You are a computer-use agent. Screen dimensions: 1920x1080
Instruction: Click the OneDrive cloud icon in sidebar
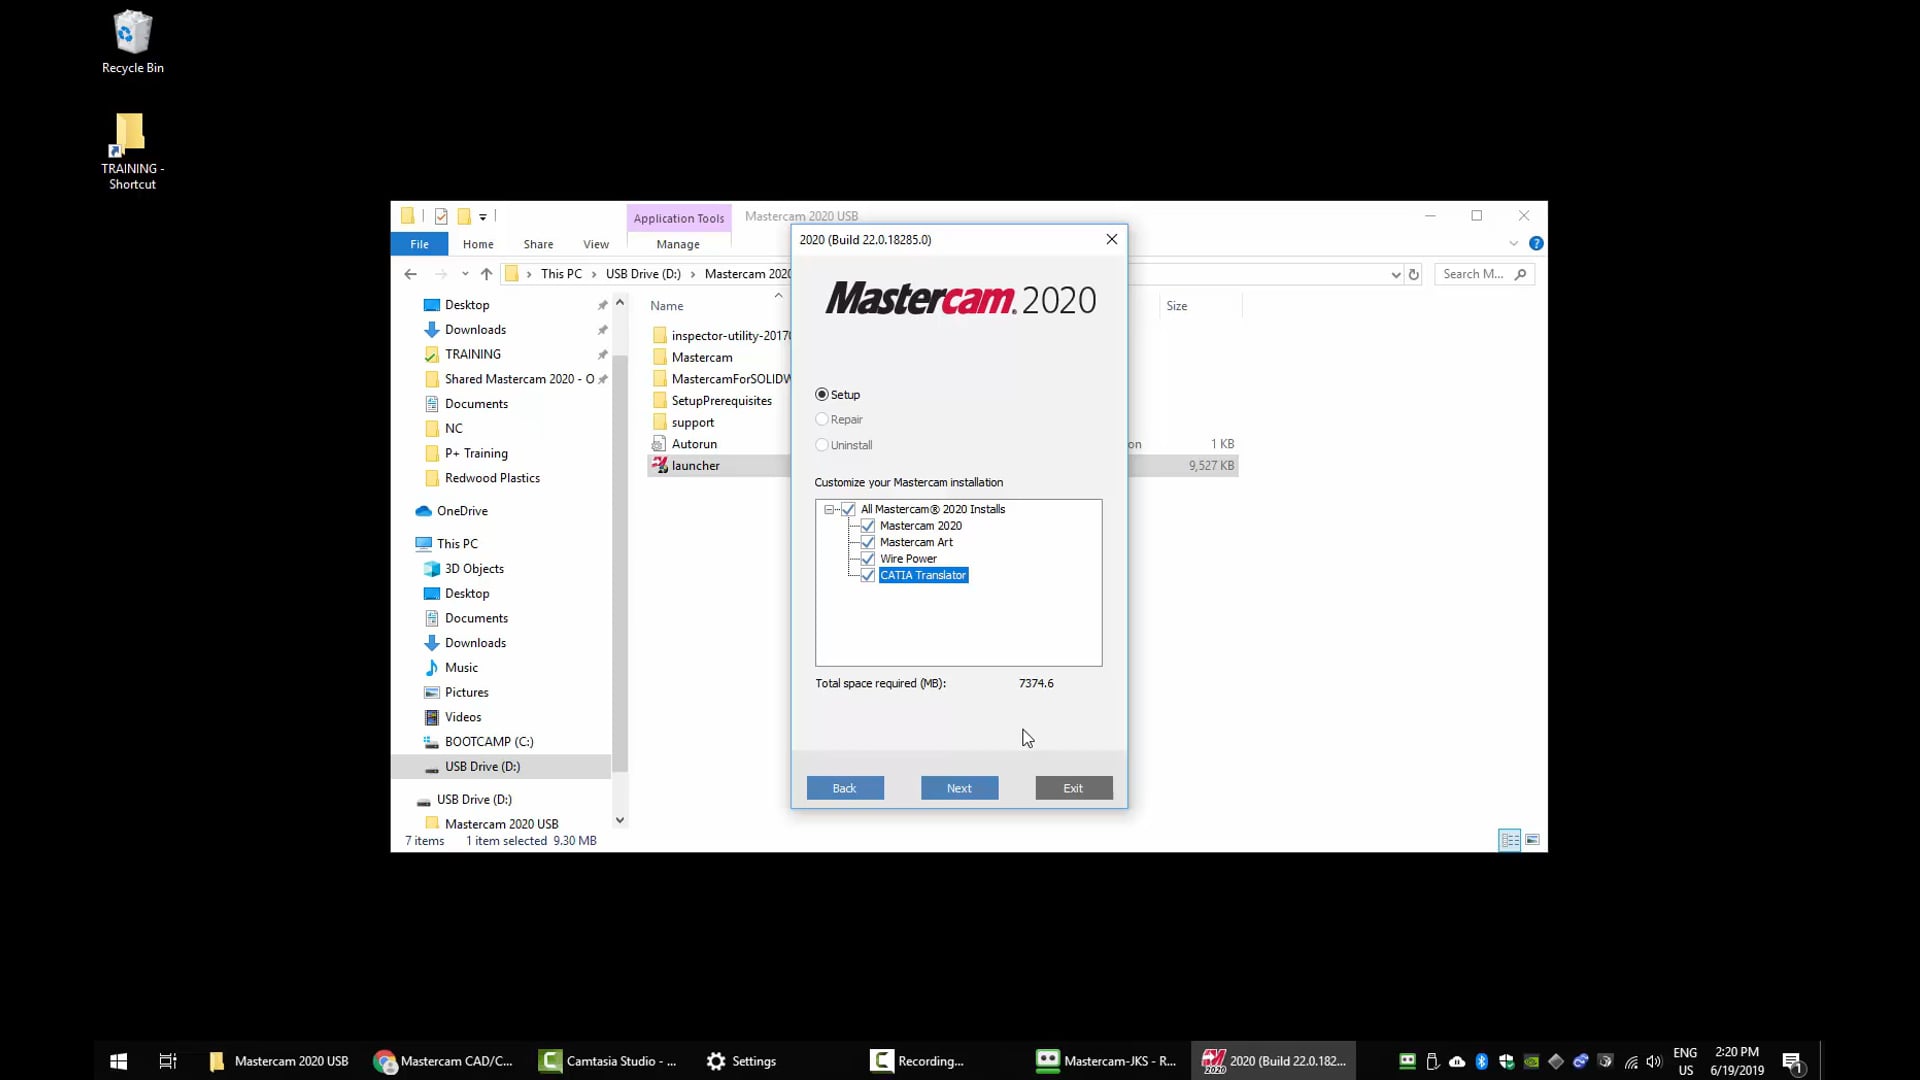(424, 511)
